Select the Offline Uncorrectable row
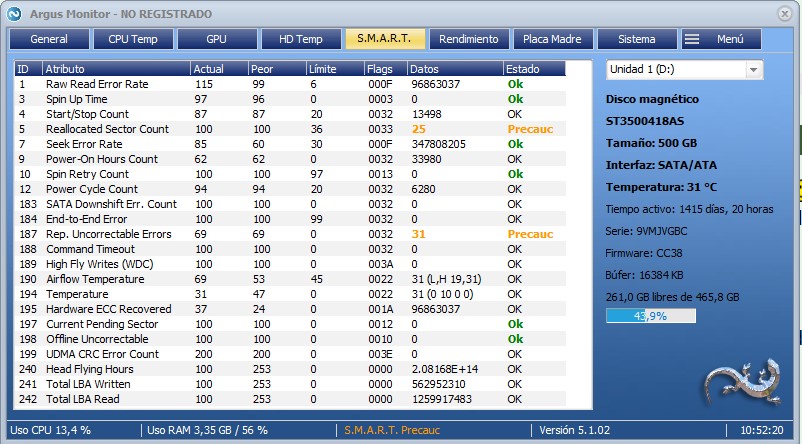This screenshot has height=444, width=802. point(290,339)
